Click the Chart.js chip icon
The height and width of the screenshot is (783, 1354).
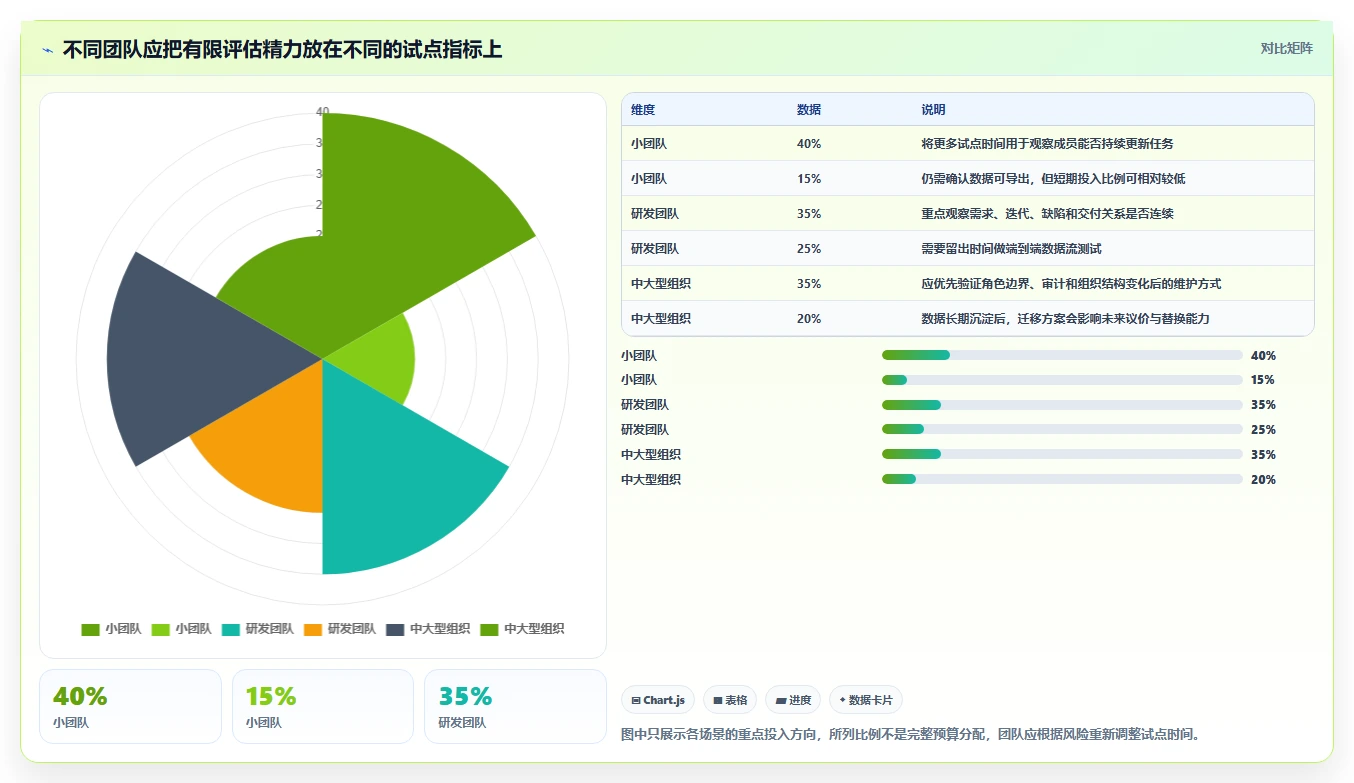click(x=636, y=701)
